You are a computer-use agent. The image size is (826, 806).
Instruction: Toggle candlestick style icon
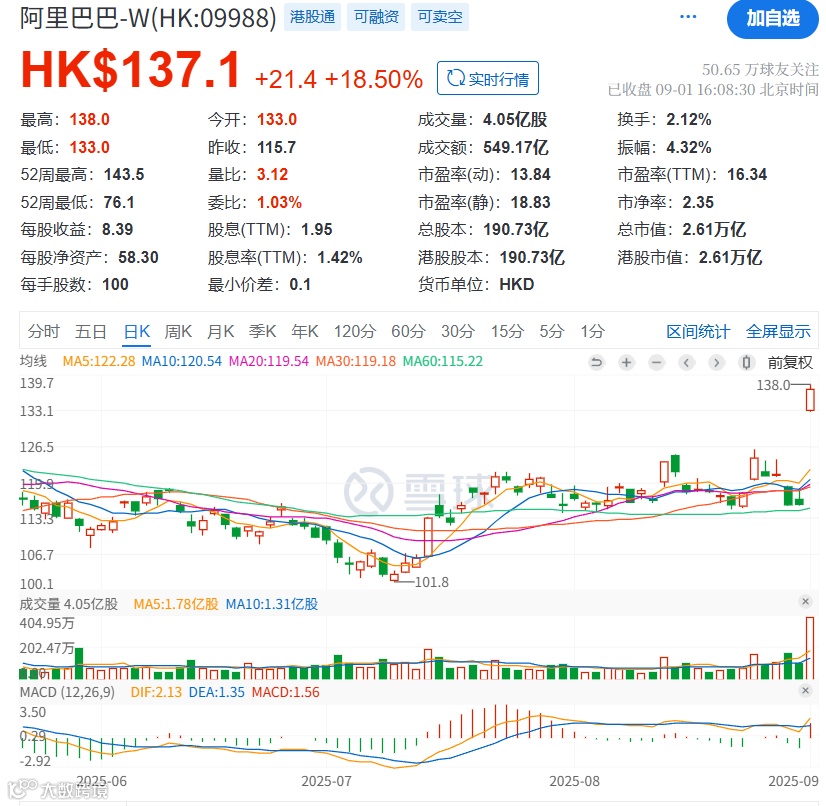point(746,362)
